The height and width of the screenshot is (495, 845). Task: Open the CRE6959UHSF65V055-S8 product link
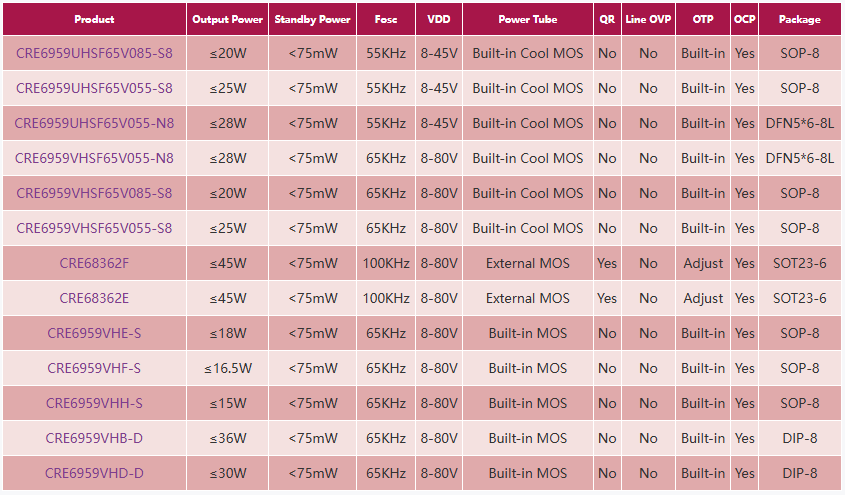[94, 88]
